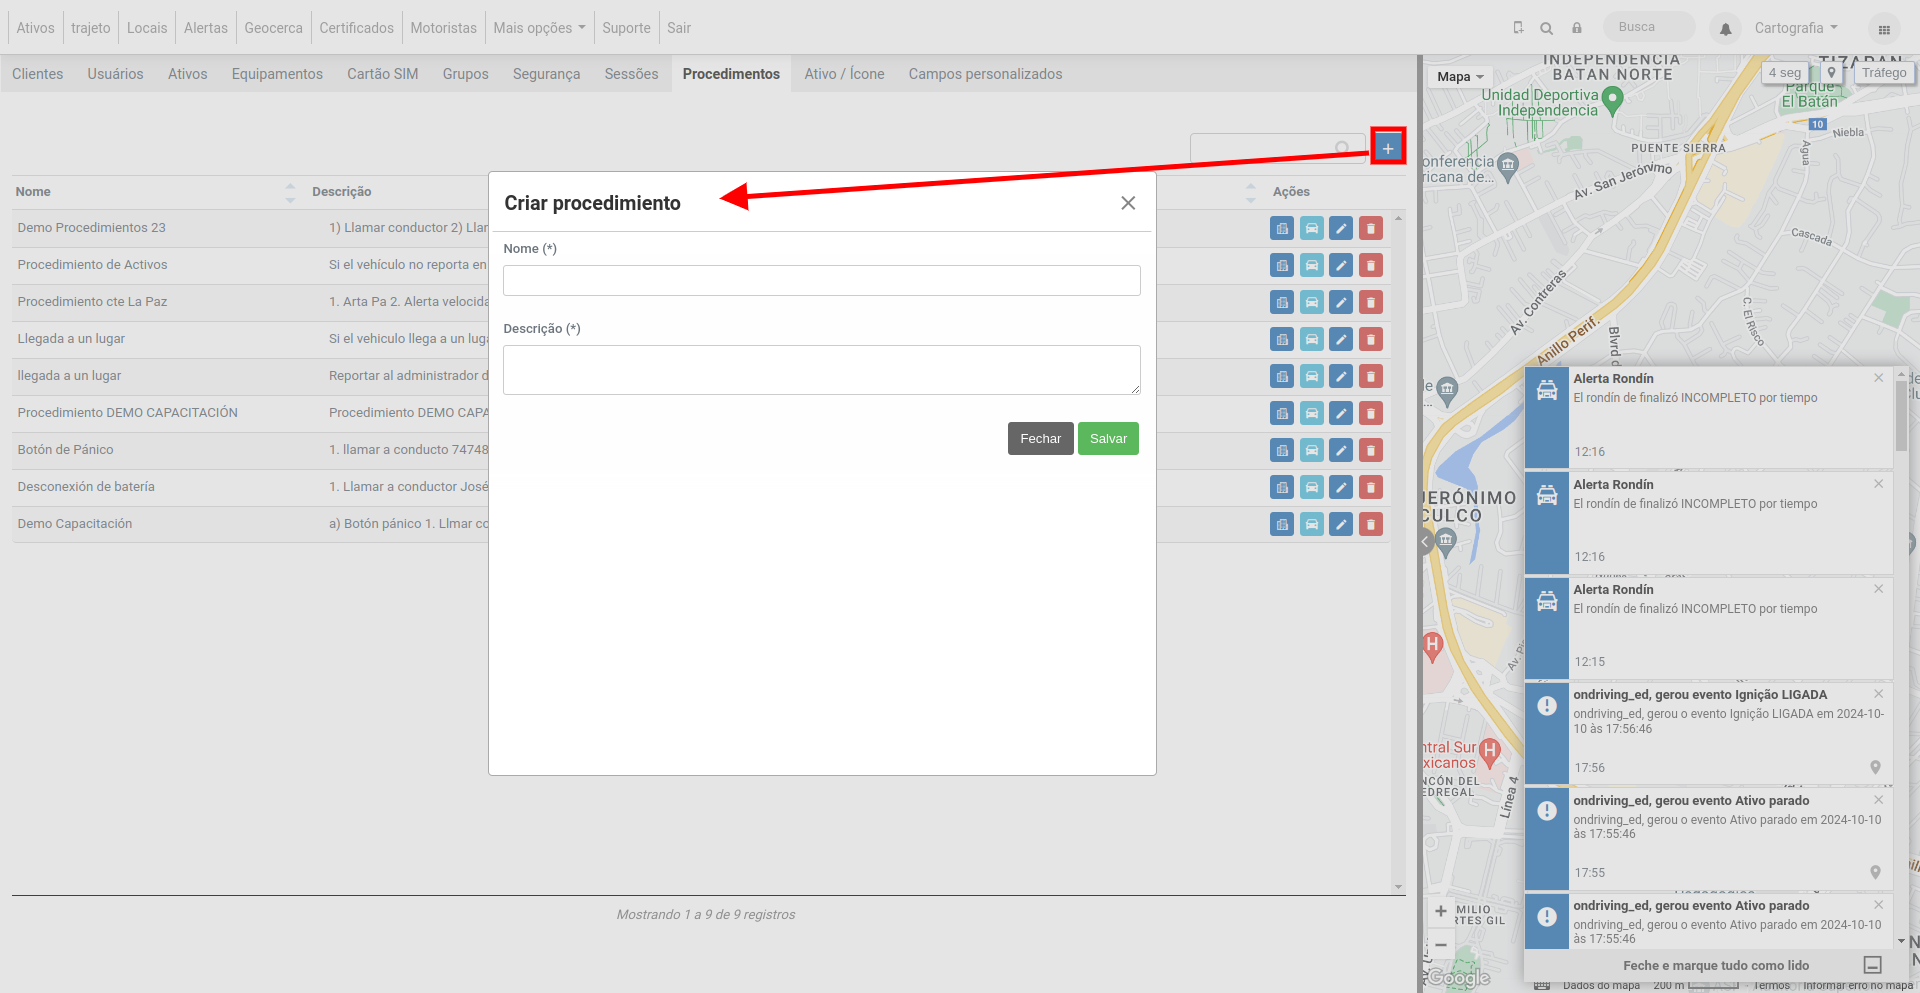Open the Cartografia dropdown
This screenshot has height=993, width=1920.
pos(1796,28)
